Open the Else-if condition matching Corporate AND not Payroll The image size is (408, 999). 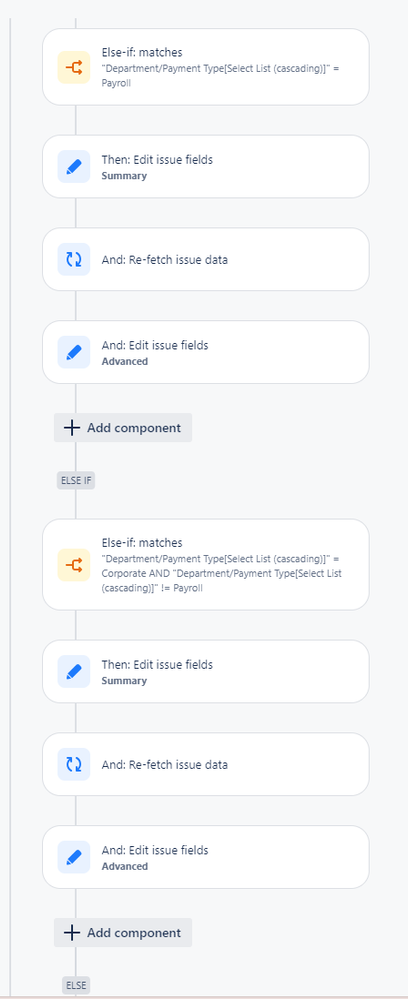tap(206, 564)
